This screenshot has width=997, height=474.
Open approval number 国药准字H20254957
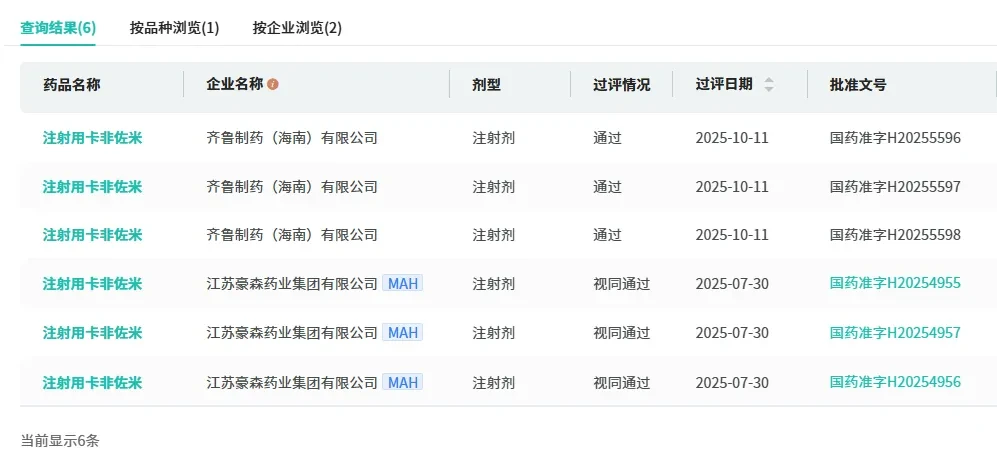895,333
